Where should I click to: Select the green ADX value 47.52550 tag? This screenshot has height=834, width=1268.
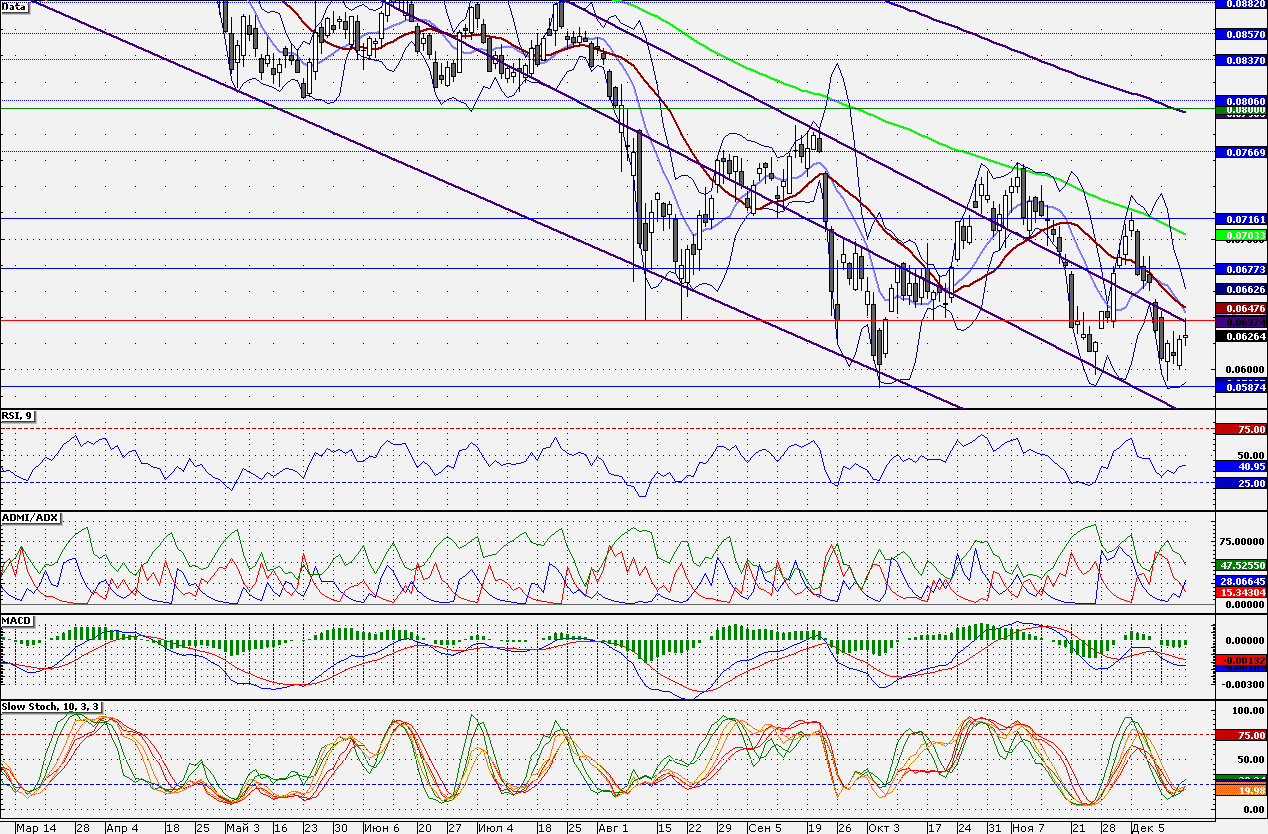click(1241, 565)
